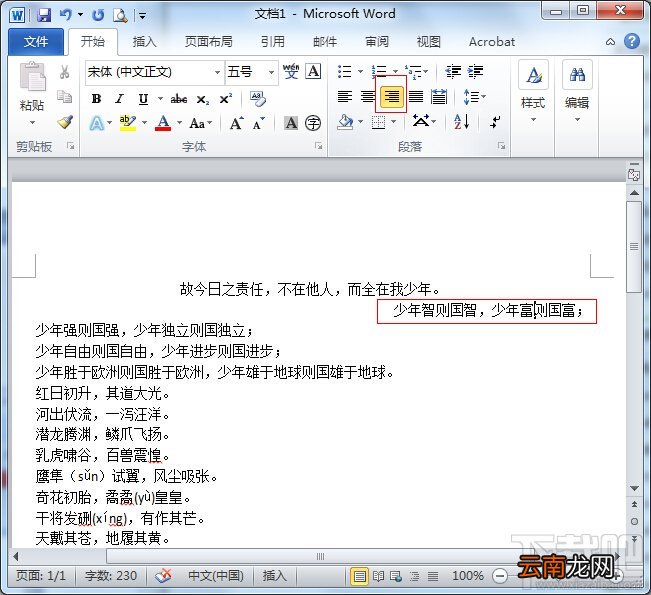Open line spacing dropdown
This screenshot has width=651, height=595.
tap(474, 97)
